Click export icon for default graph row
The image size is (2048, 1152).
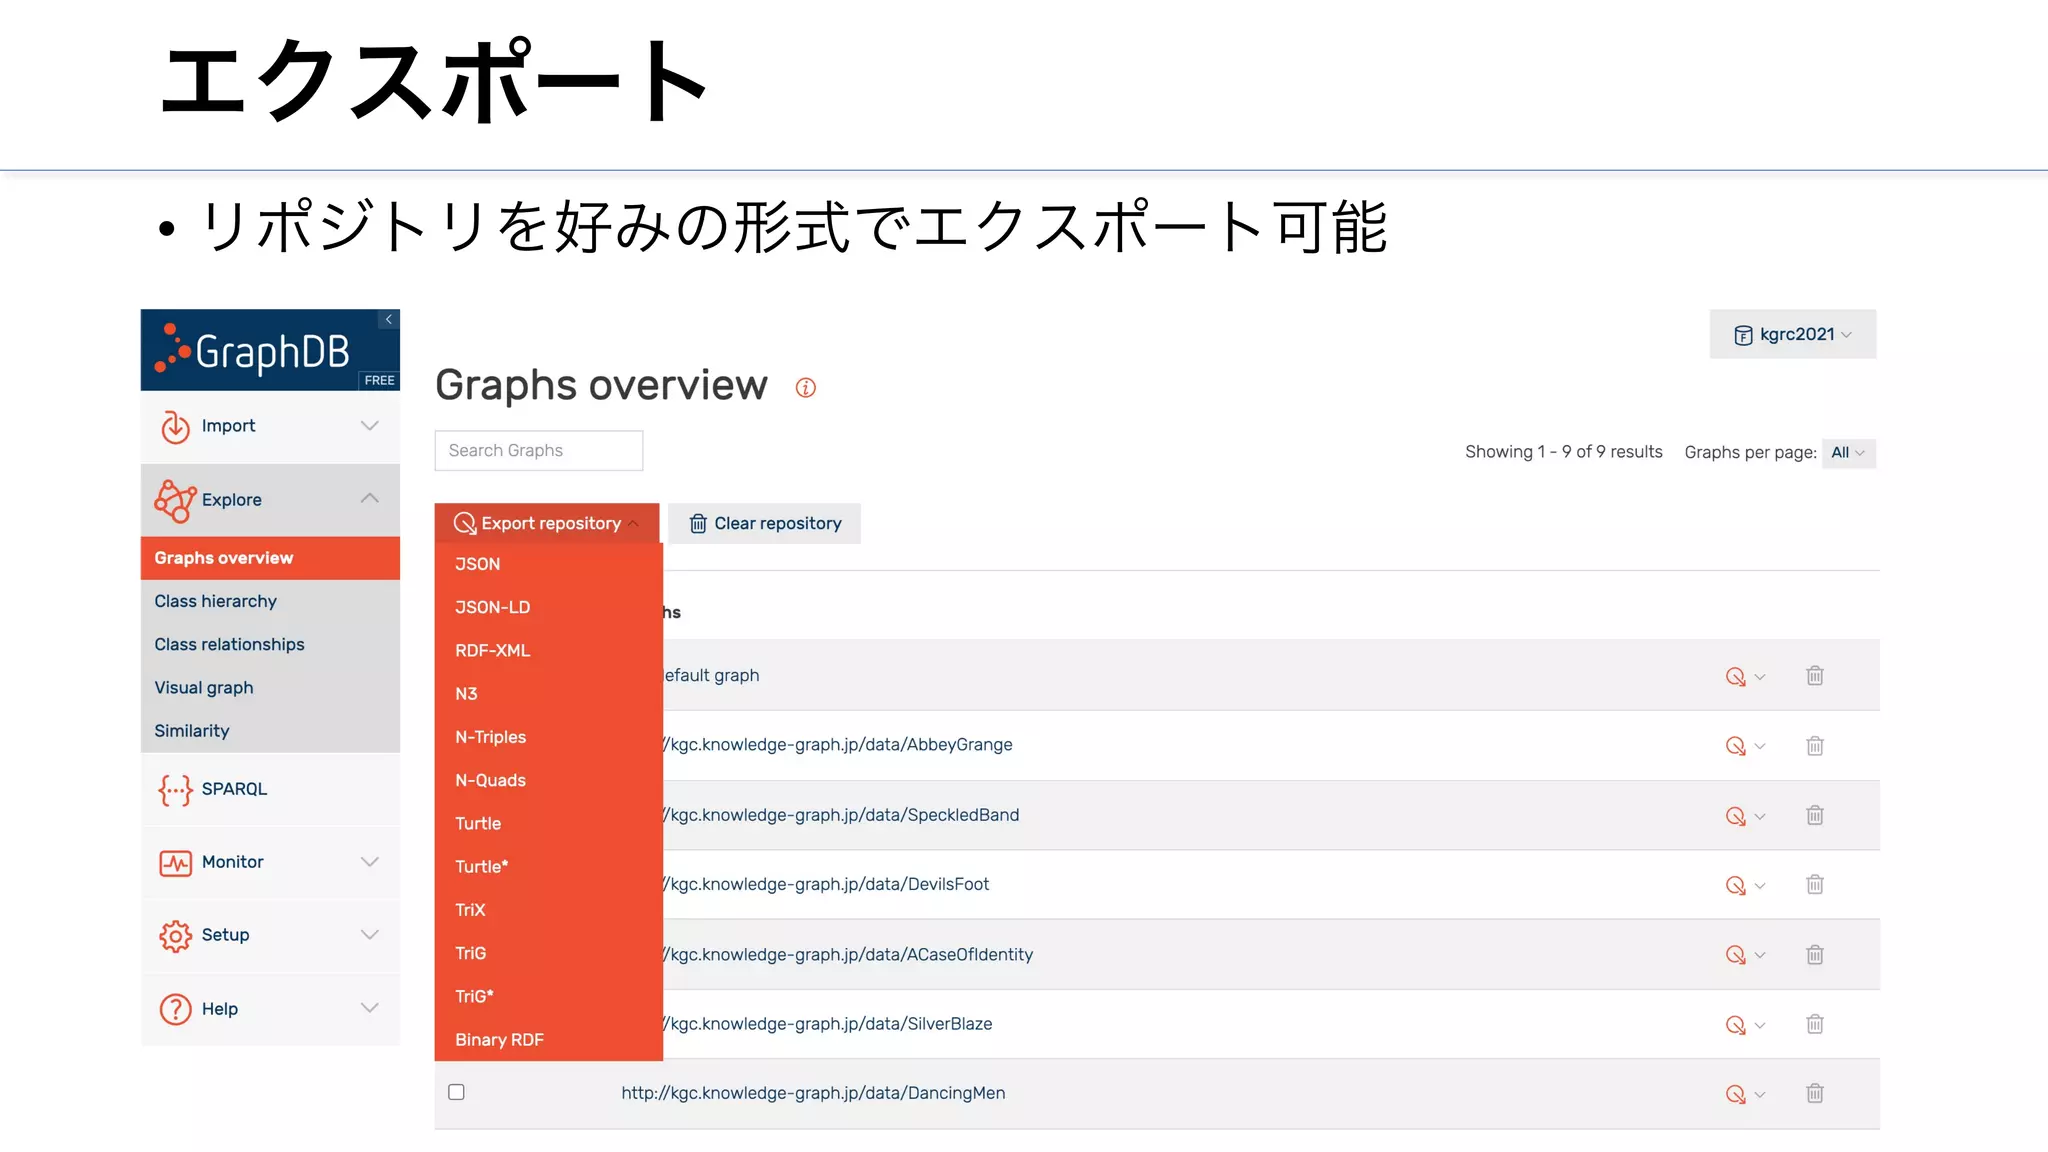[x=1735, y=677]
